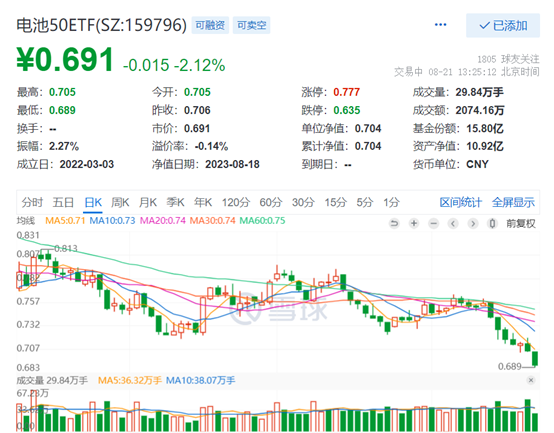
Task: Click the chart reset (undo arrow) icon
Action: [x=394, y=223]
